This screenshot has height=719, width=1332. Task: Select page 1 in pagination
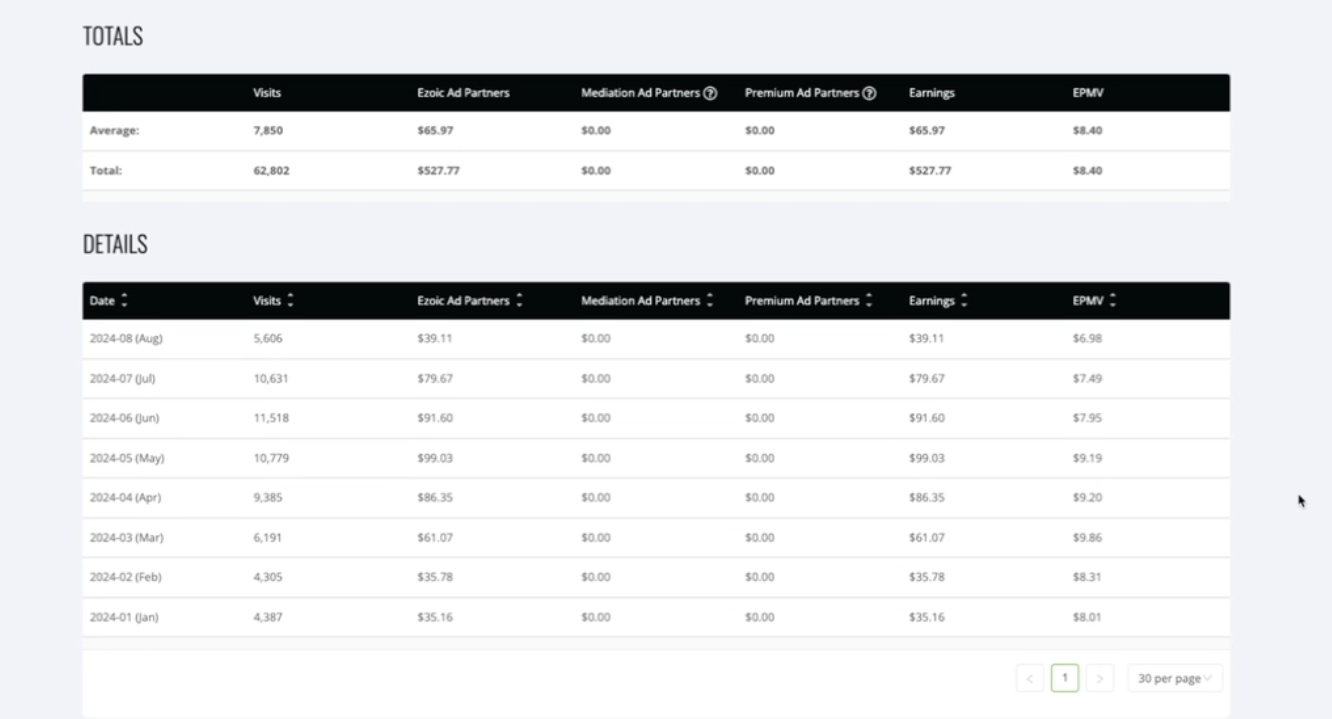point(1065,678)
